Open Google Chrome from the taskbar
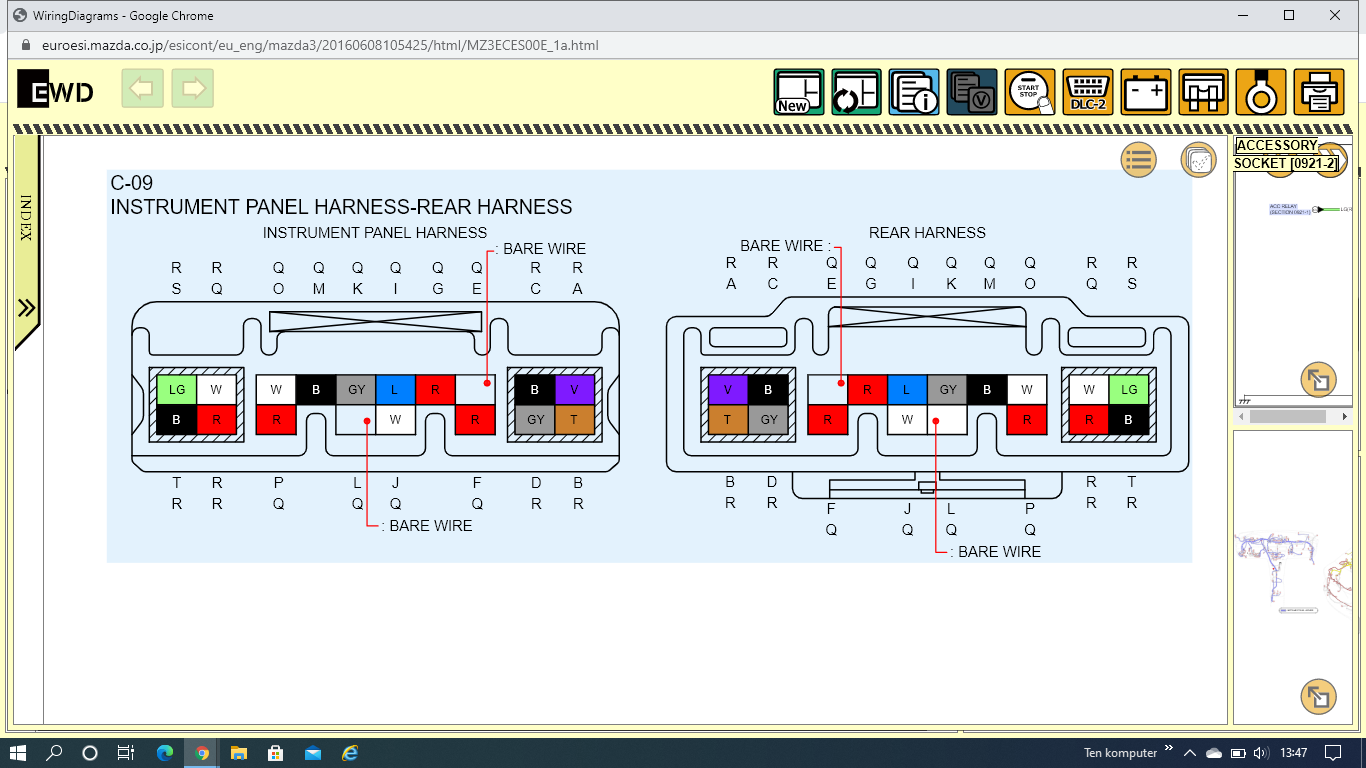This screenshot has height=768, width=1366. pos(202,753)
